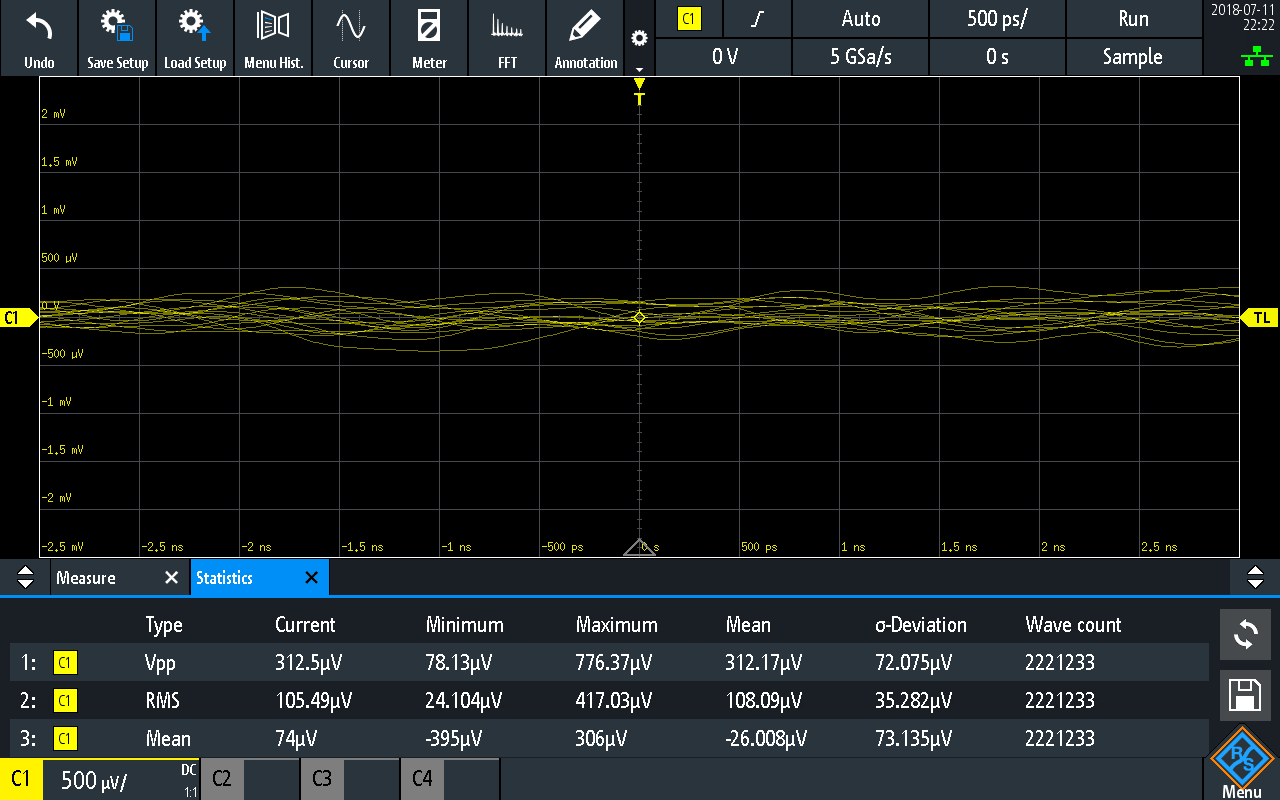Screen dimensions: 1280x800
Task: Open Load Setup from the toolbar
Action: pyautogui.click(x=195, y=38)
